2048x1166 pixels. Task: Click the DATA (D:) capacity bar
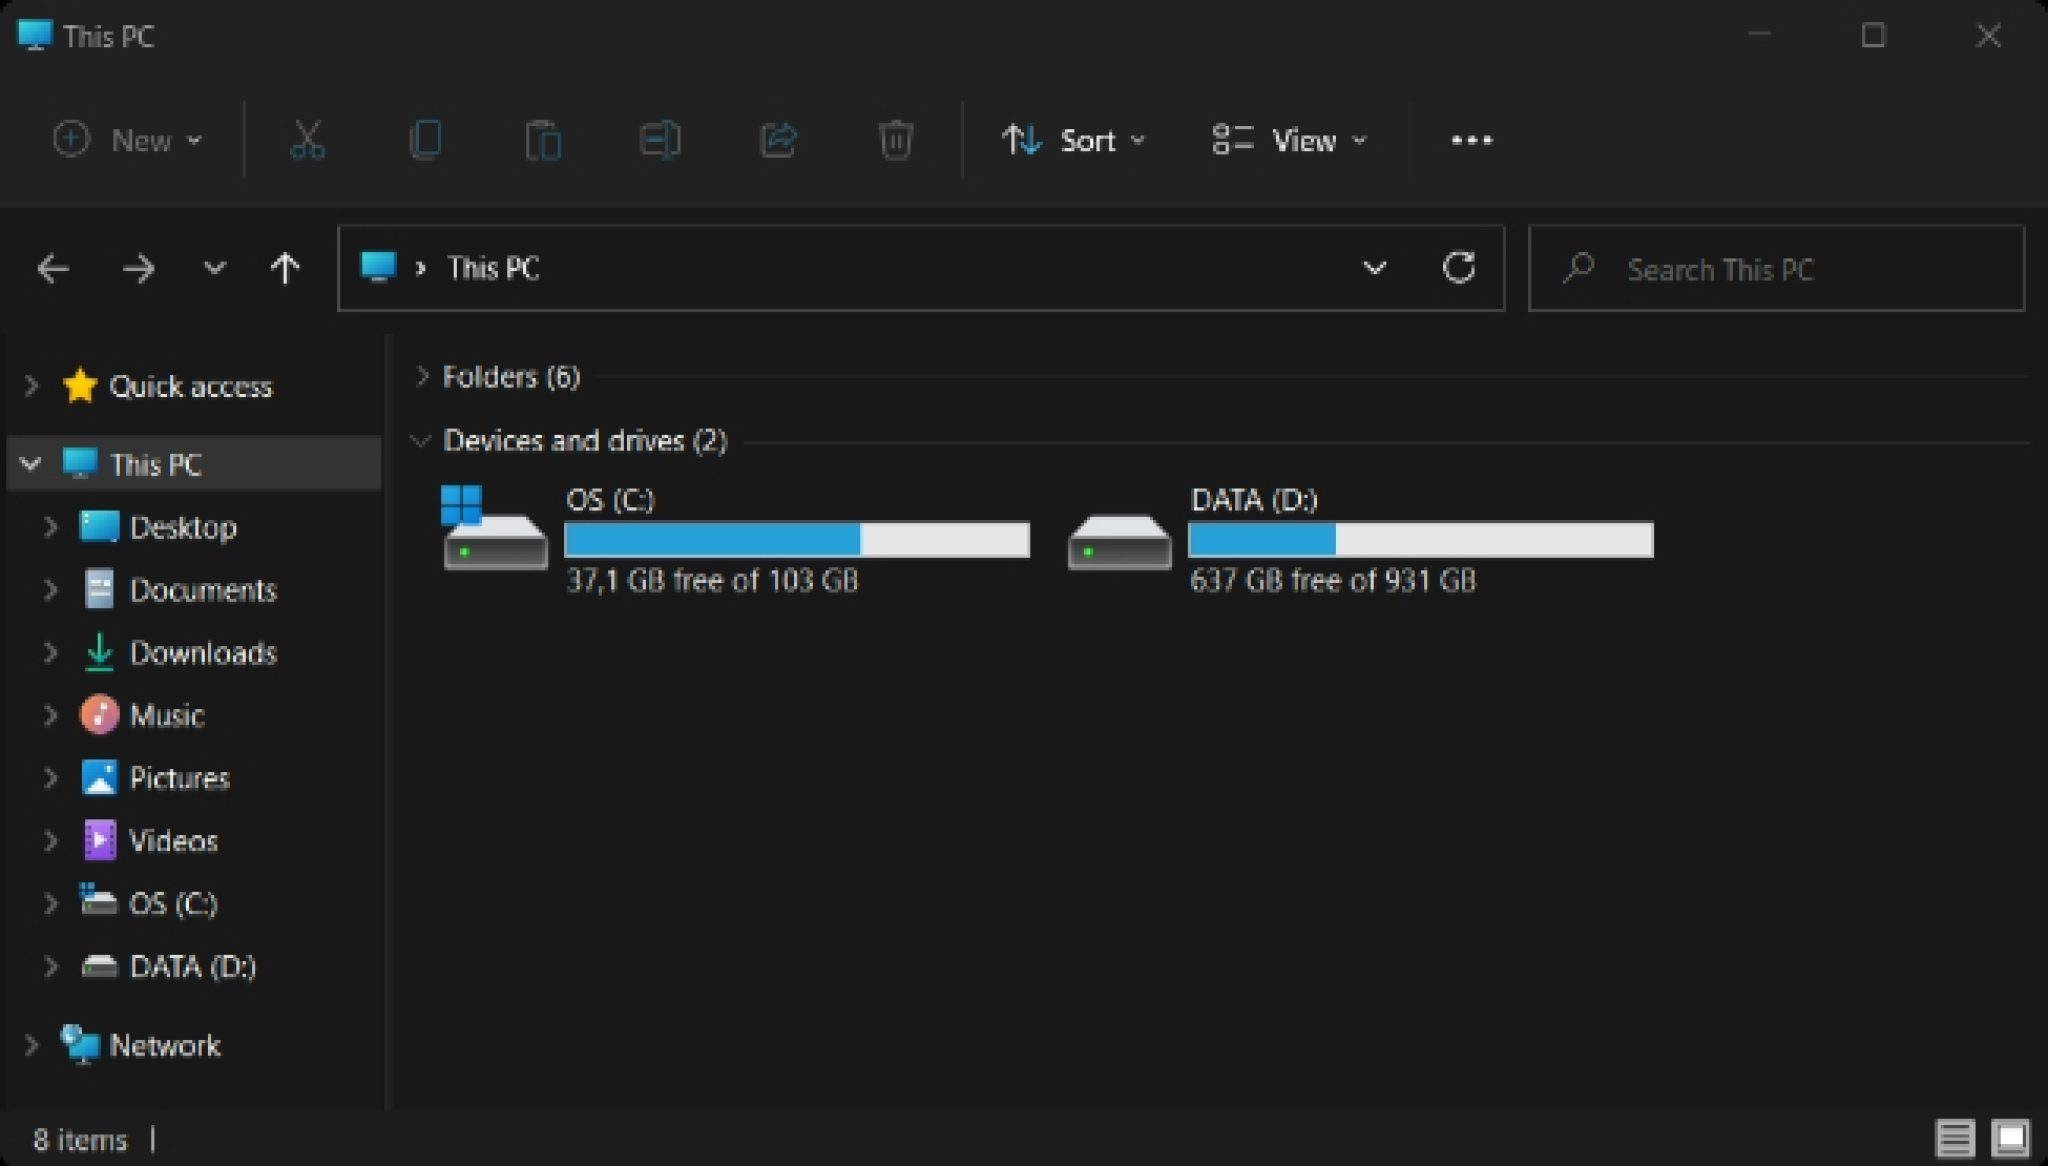[x=1420, y=540]
